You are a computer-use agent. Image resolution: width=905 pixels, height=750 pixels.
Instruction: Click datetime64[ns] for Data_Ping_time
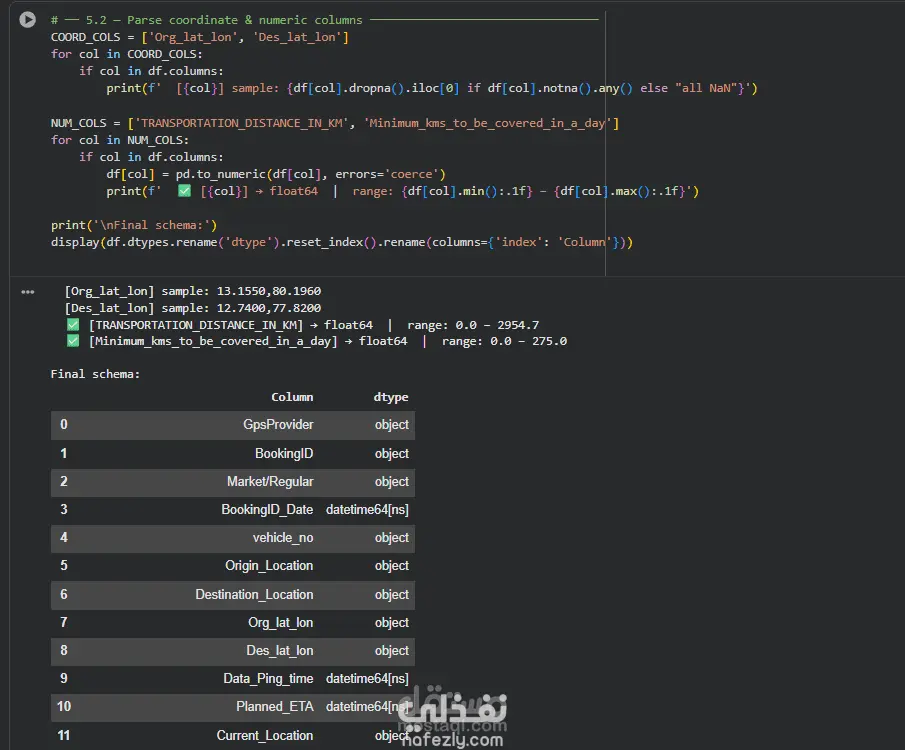click(x=367, y=679)
